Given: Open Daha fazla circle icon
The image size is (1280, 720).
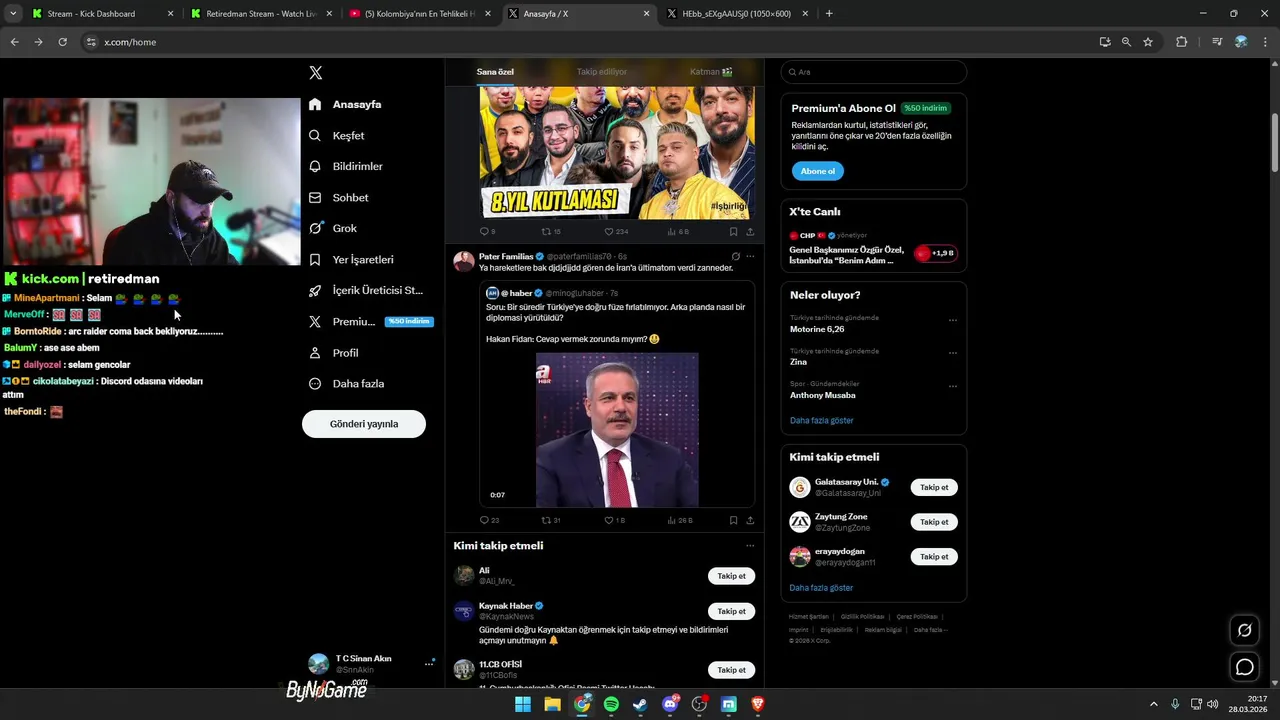Looking at the screenshot, I should [x=315, y=384].
